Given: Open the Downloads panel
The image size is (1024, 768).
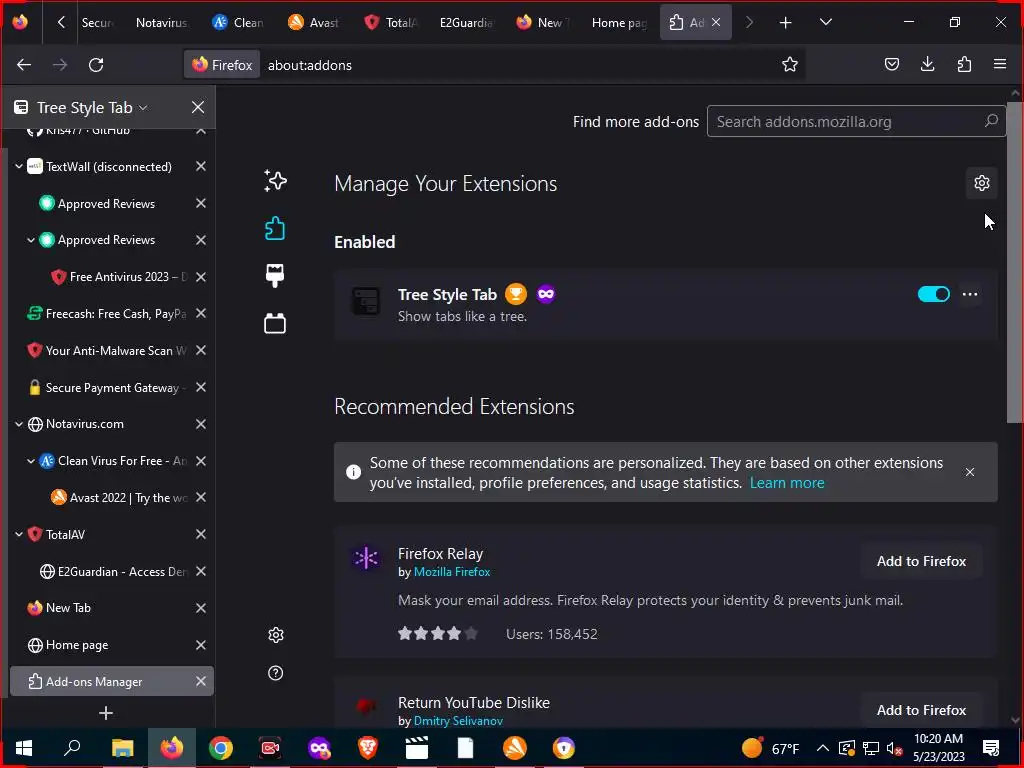Looking at the screenshot, I should pos(927,64).
